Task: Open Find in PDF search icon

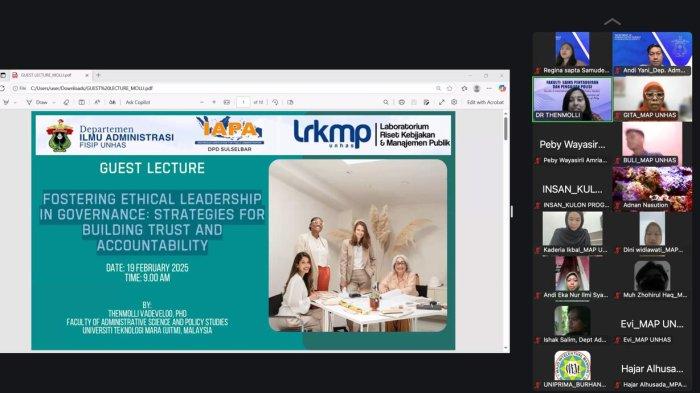Action: click(x=386, y=102)
